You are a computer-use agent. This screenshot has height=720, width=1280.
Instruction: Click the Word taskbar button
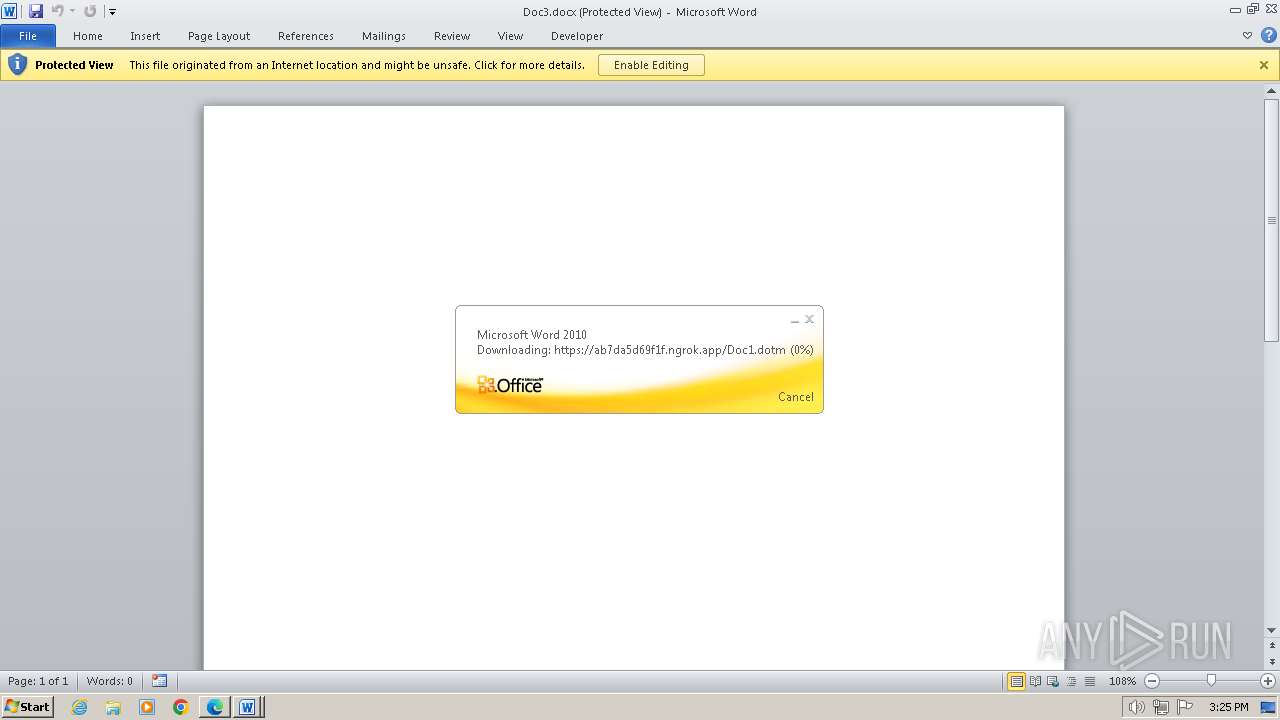[x=247, y=707]
